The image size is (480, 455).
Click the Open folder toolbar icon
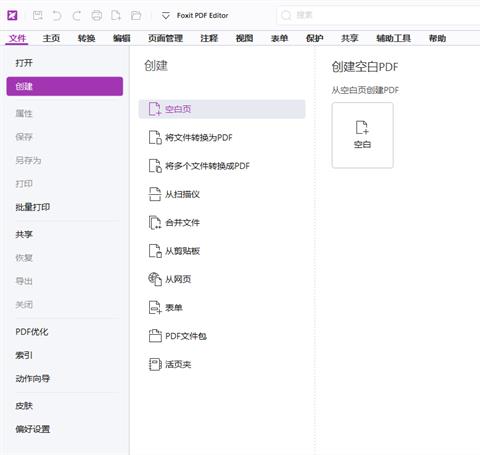[136, 15]
